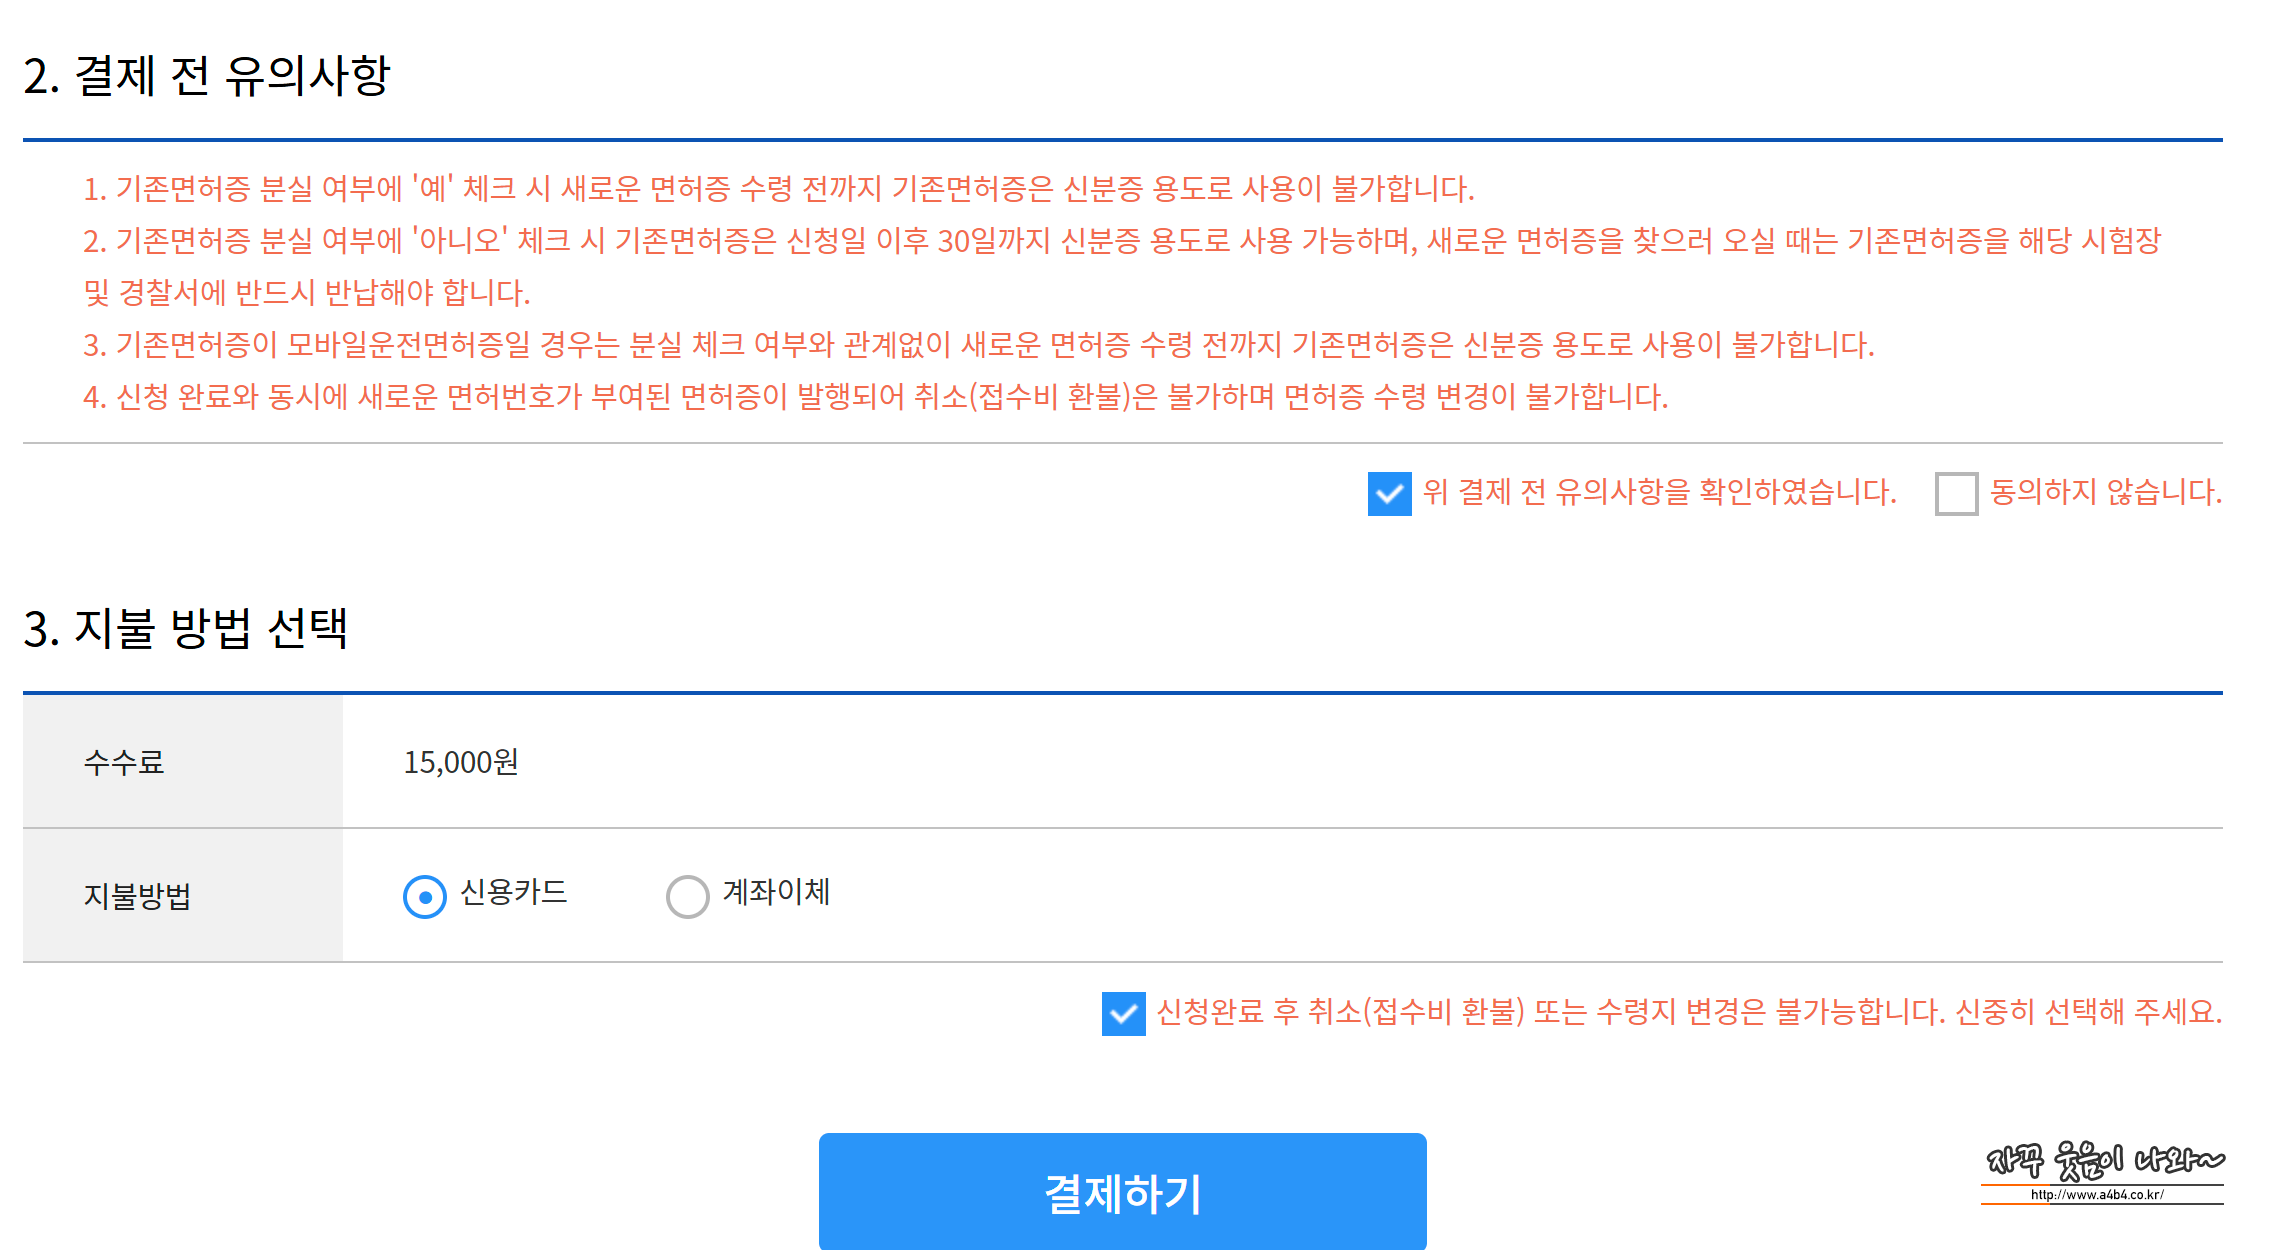Click notice line 1 about 분실 '예' 체크

[778, 189]
